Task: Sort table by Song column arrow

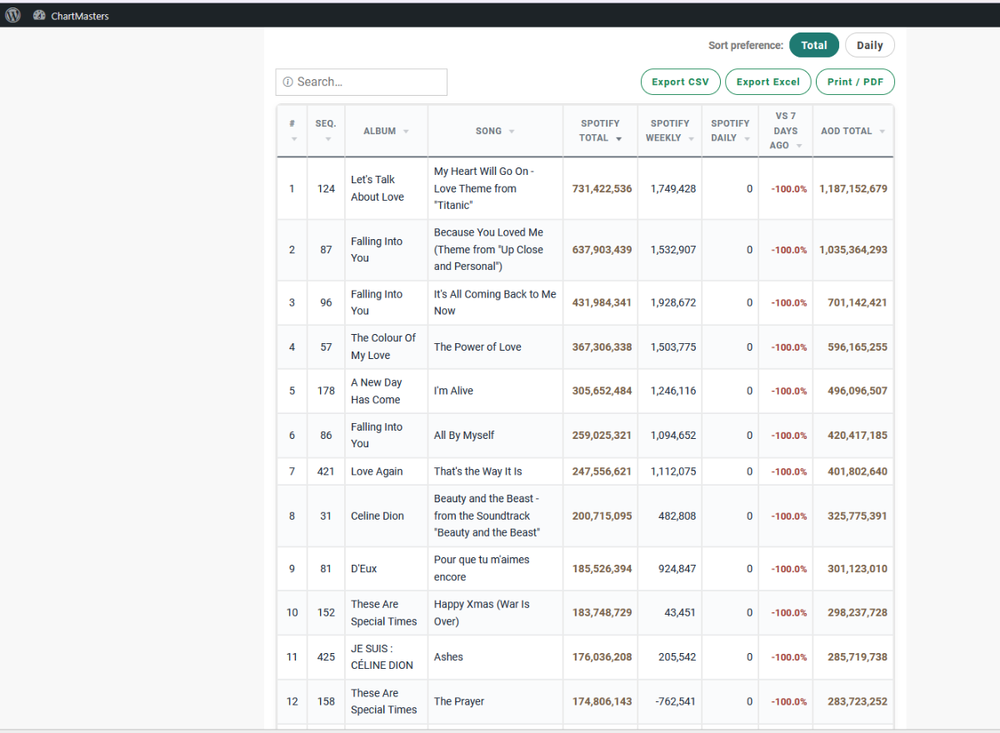Action: tap(511, 131)
